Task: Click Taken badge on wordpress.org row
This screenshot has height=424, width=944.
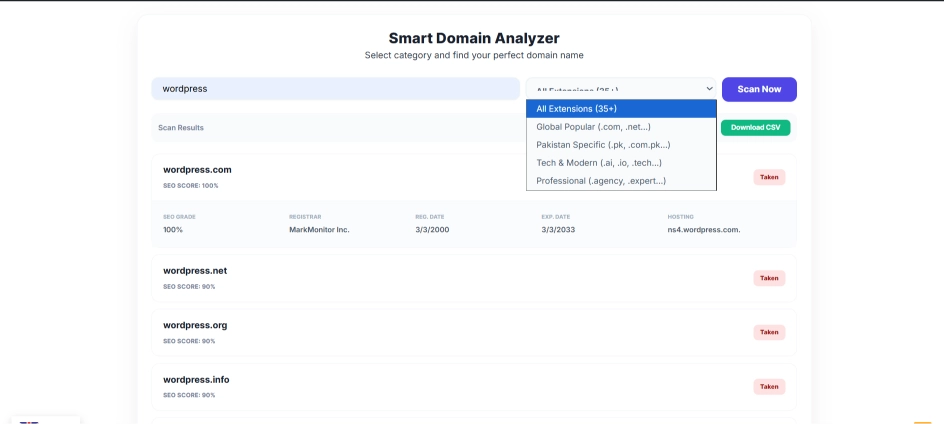Action: coord(769,332)
